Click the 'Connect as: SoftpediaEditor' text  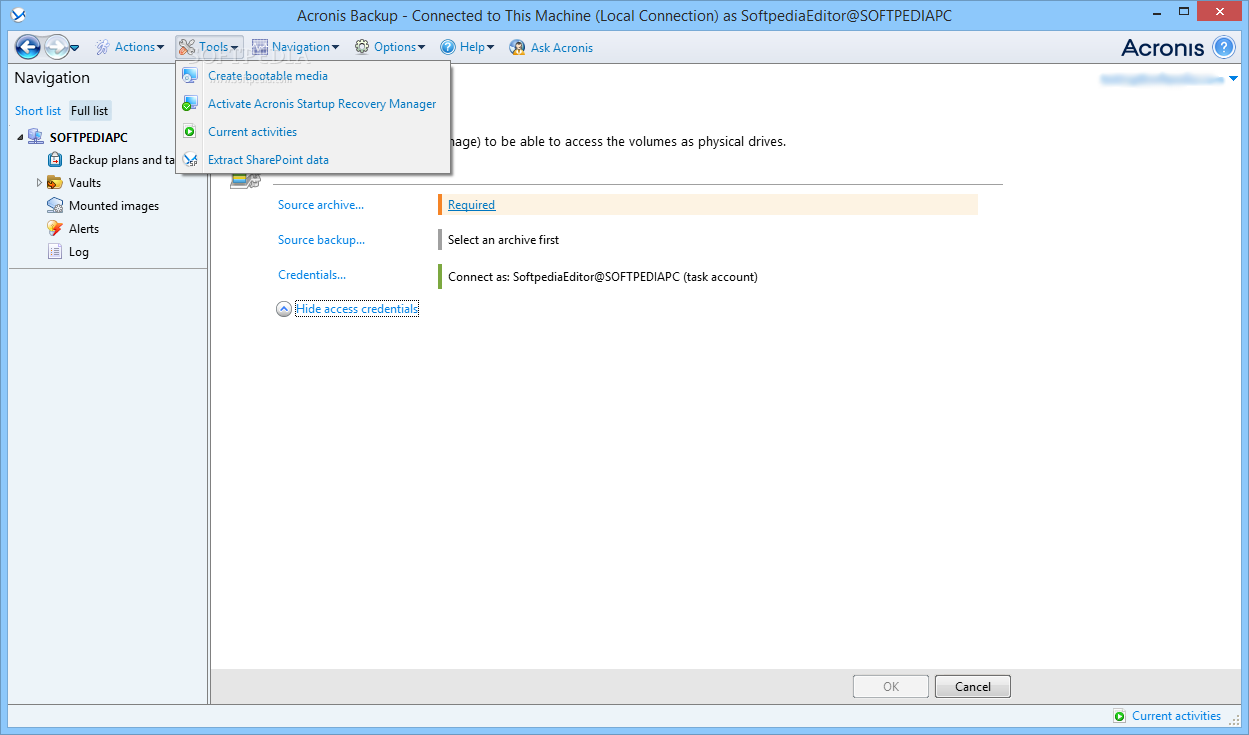(602, 277)
